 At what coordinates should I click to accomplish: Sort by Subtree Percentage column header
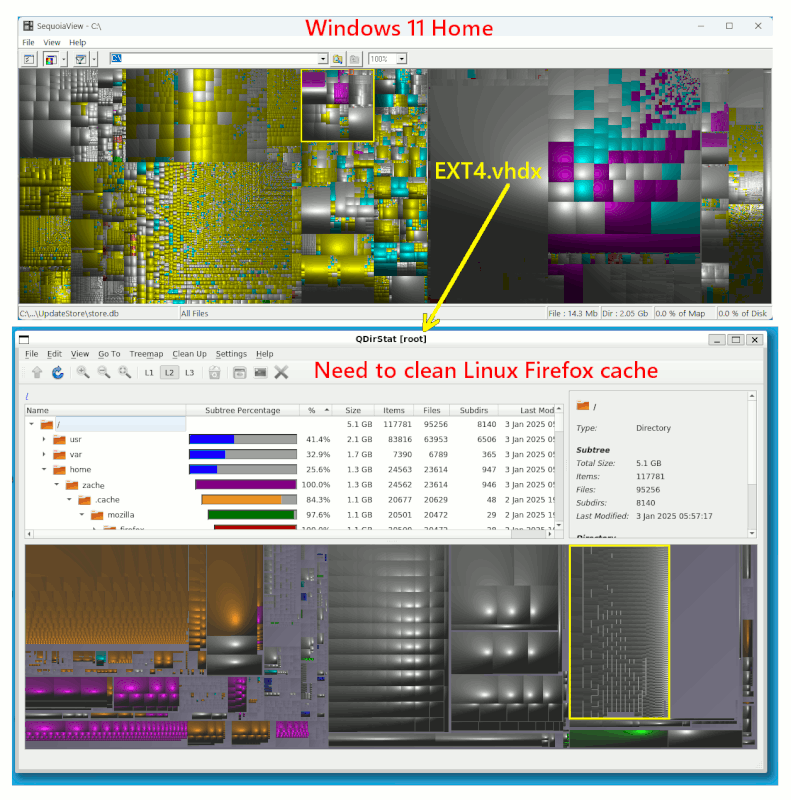click(242, 410)
